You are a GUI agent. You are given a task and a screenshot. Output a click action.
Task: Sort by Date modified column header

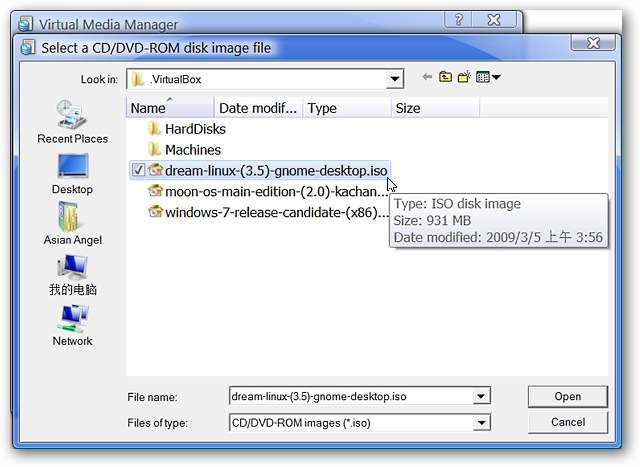258,108
